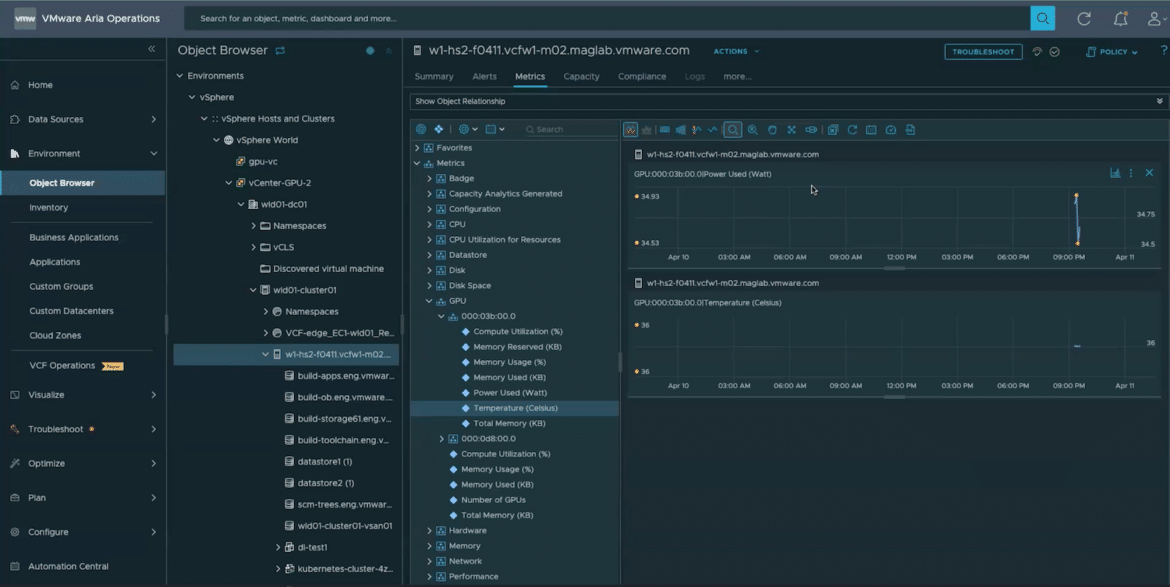1170x587 pixels.
Task: Click the TROUBLESHOOT button
Action: tap(983, 52)
